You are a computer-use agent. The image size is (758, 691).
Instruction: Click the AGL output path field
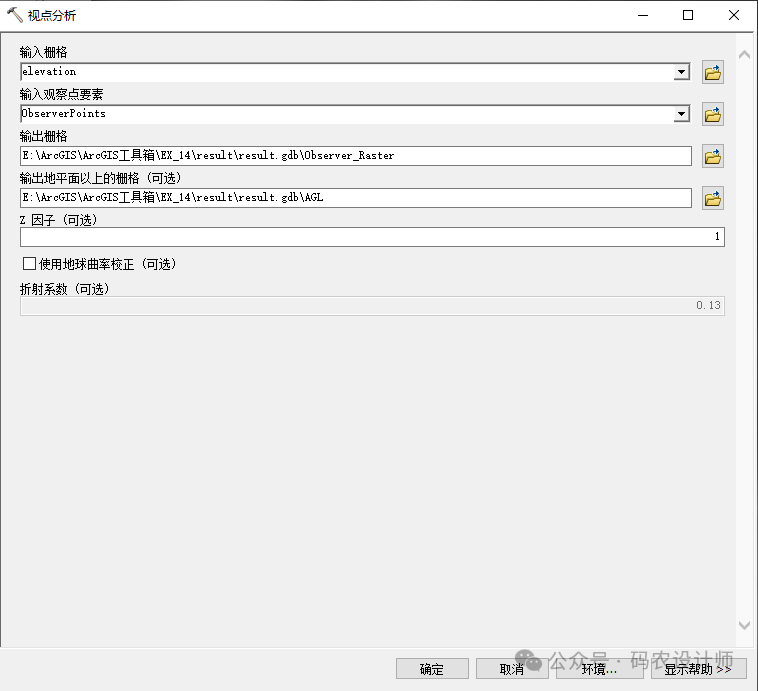tap(355, 198)
